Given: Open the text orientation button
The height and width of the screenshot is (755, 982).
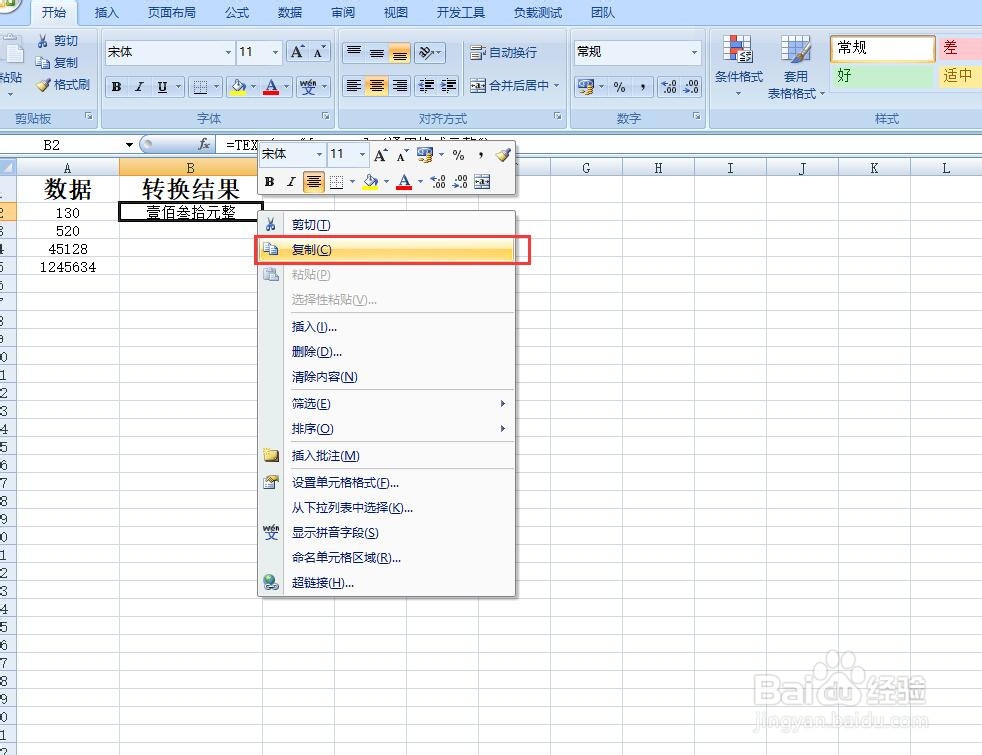Looking at the screenshot, I should 430,53.
